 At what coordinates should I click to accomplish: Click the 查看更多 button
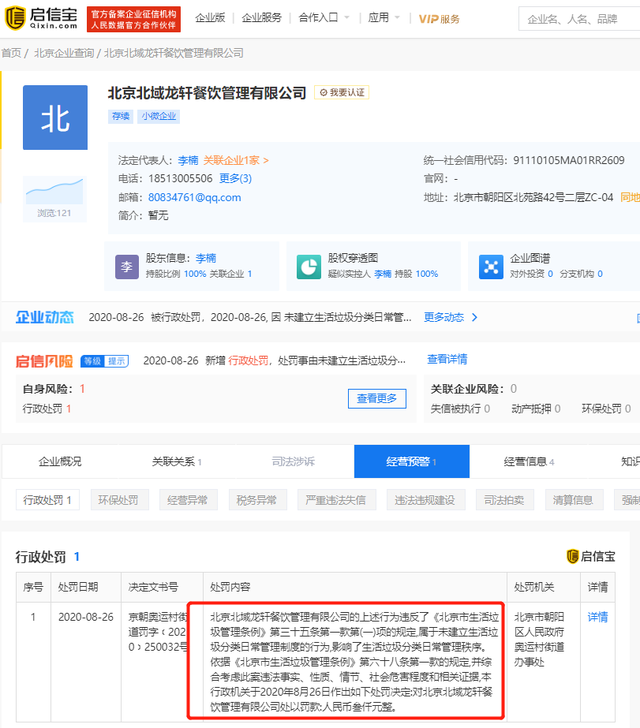click(378, 398)
